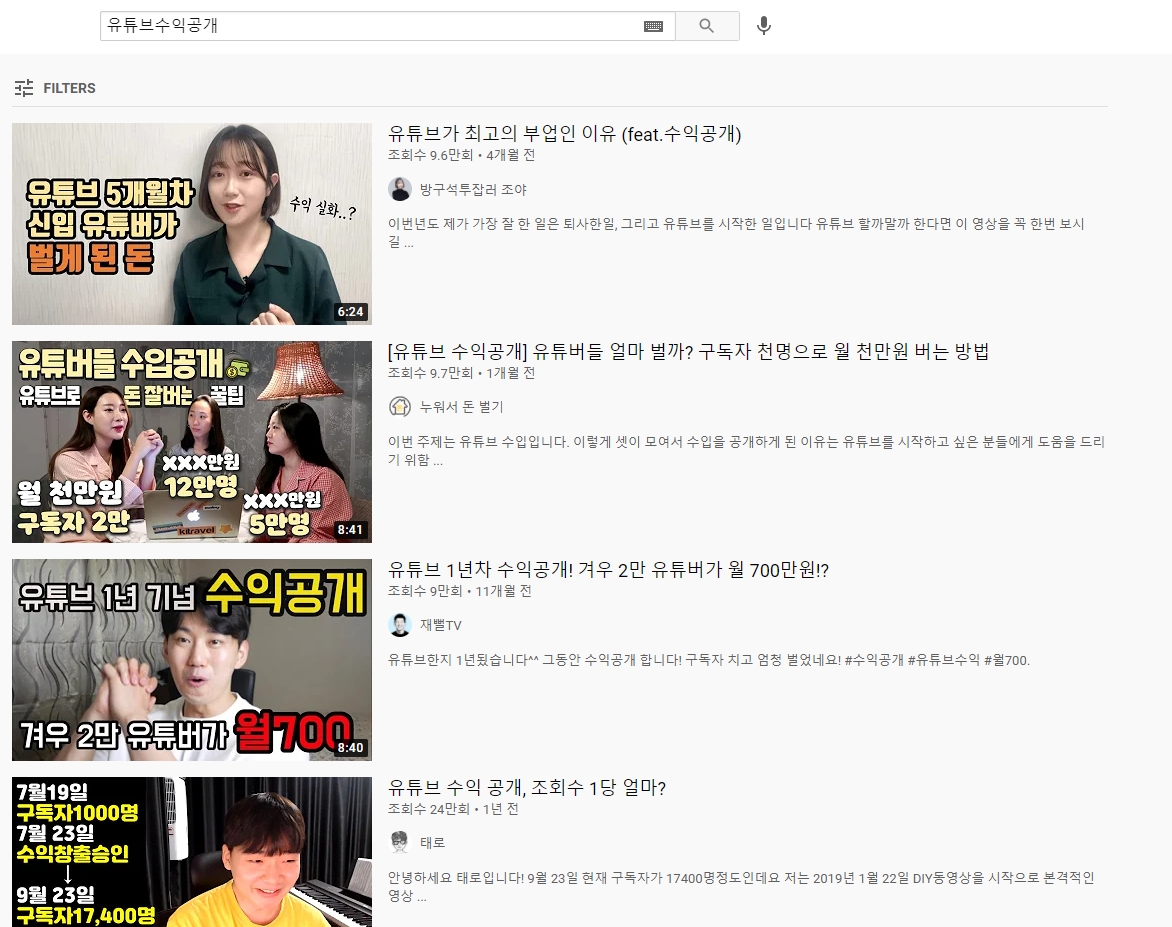Click 조회수 9.6만회 • 4개월 전 metadata
The image size is (1172, 927).
tap(461, 155)
